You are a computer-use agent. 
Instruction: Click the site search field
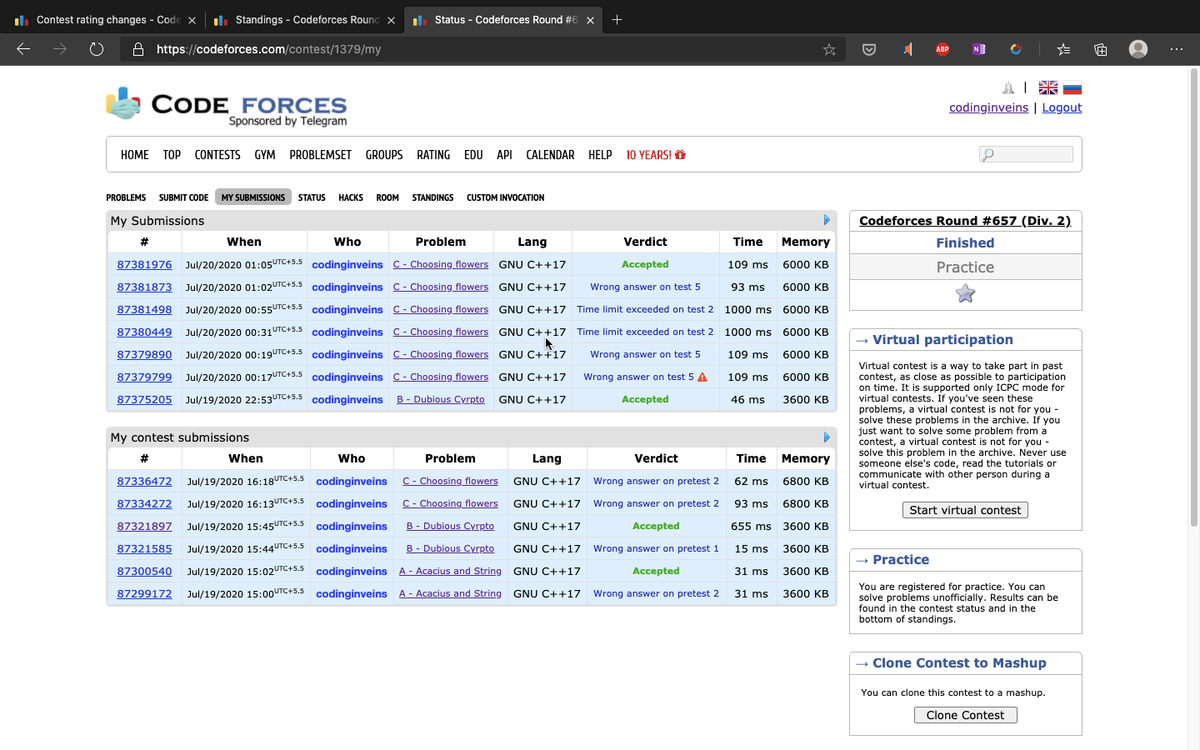coord(1026,154)
